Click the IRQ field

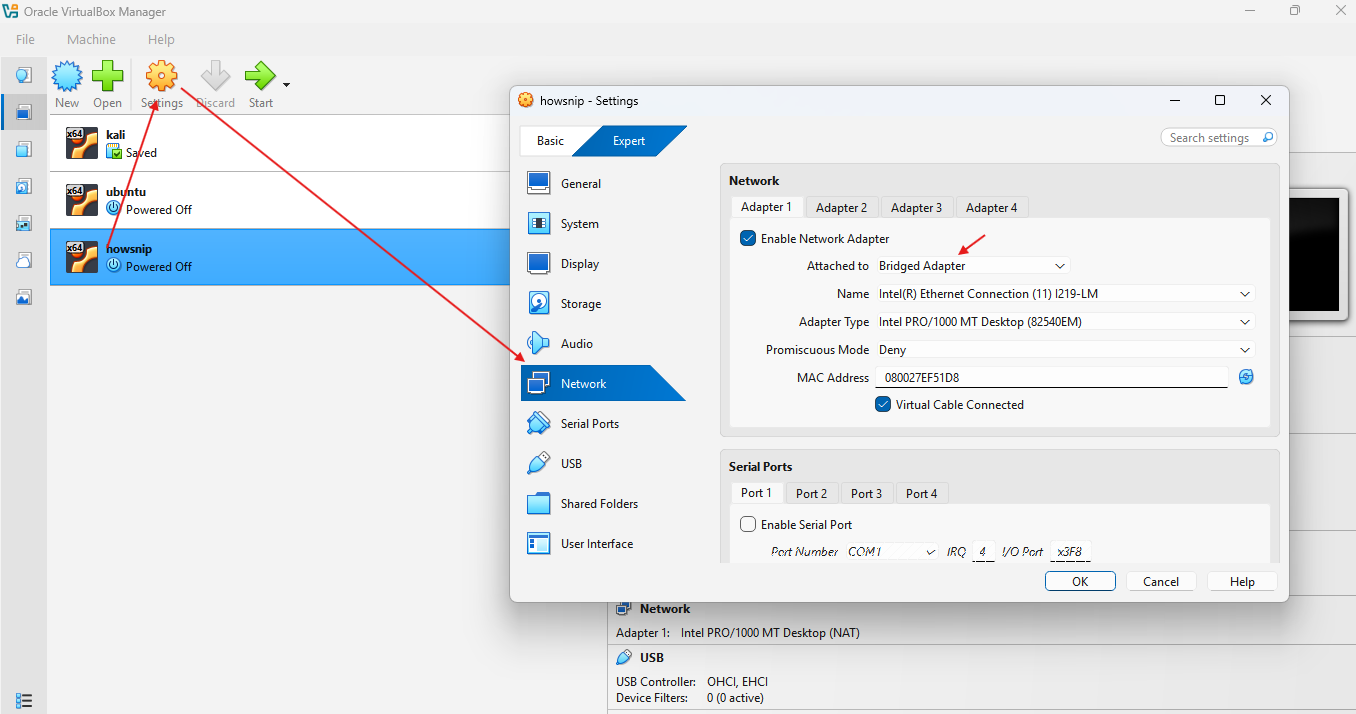984,552
